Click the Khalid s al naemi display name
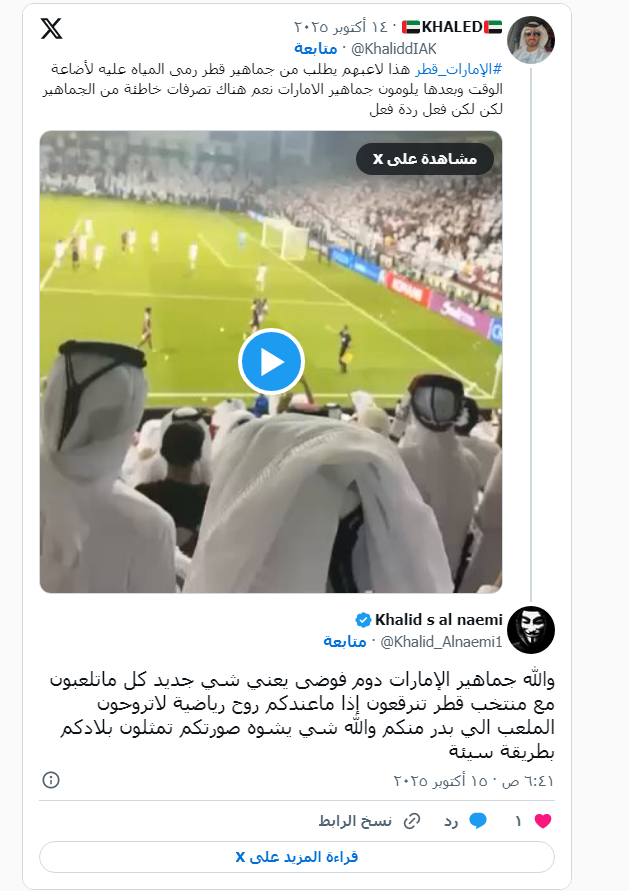The height and width of the screenshot is (891, 629). click(439, 619)
